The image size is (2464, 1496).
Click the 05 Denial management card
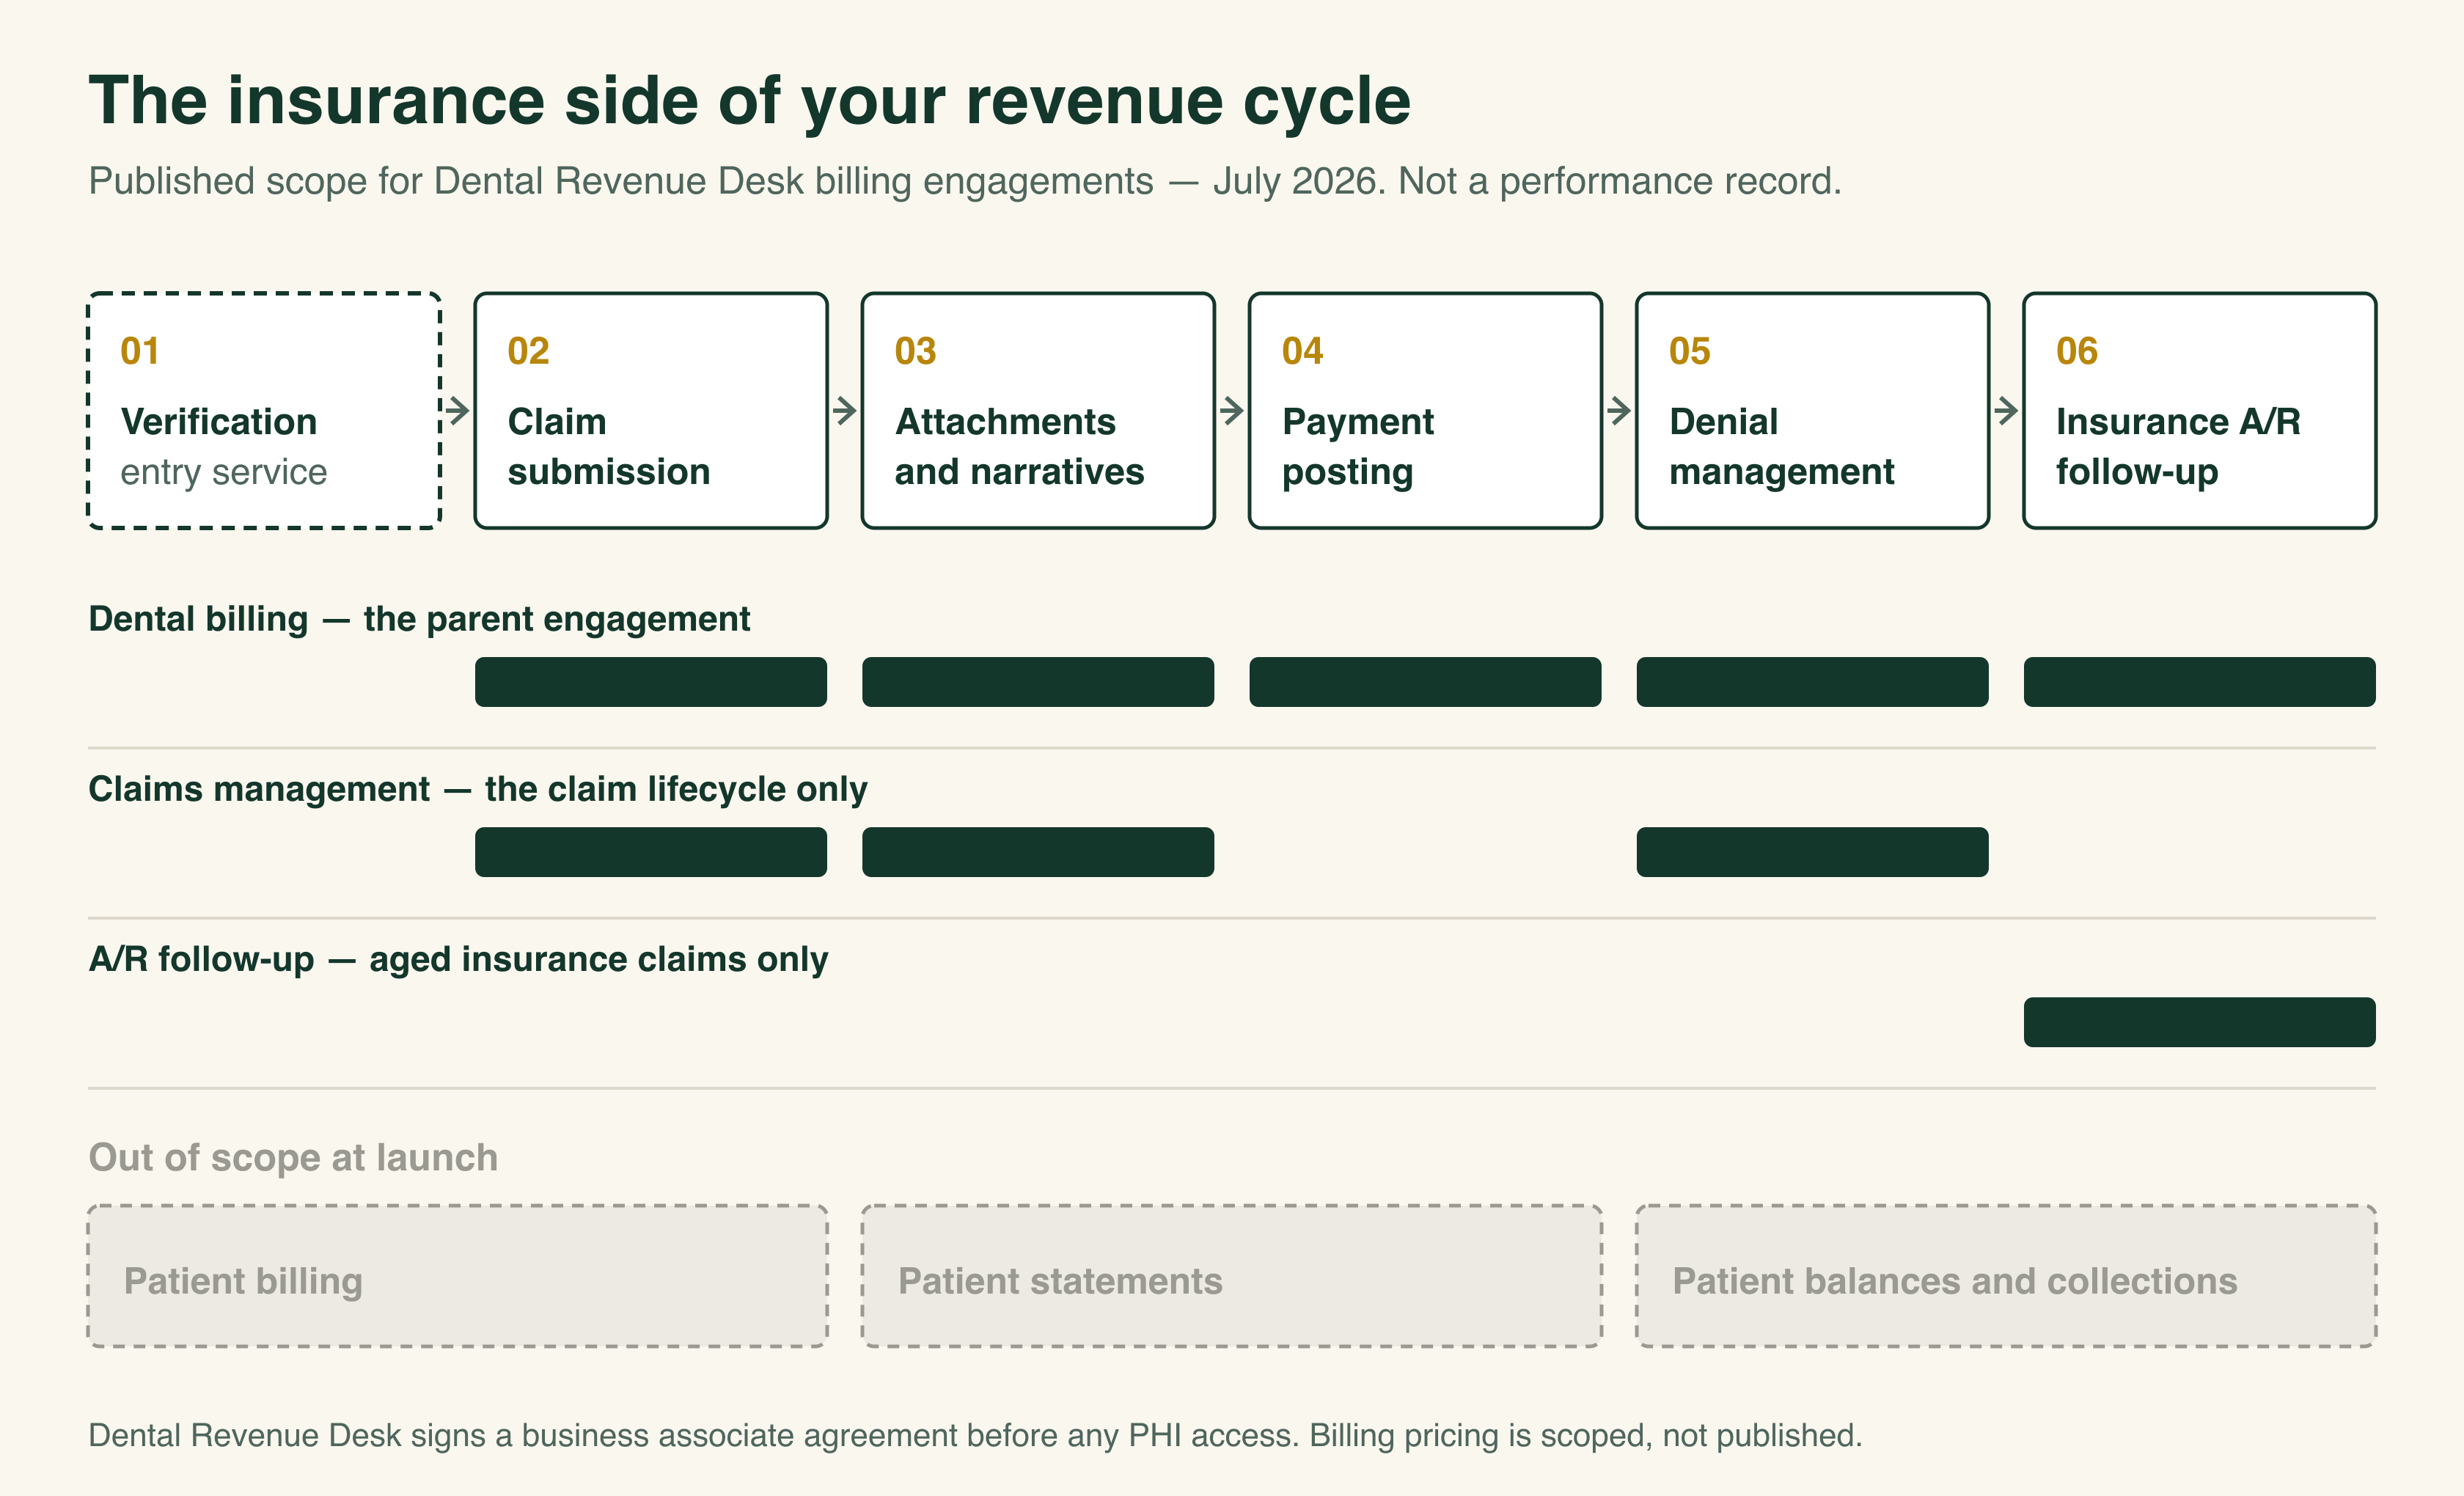(1812, 410)
